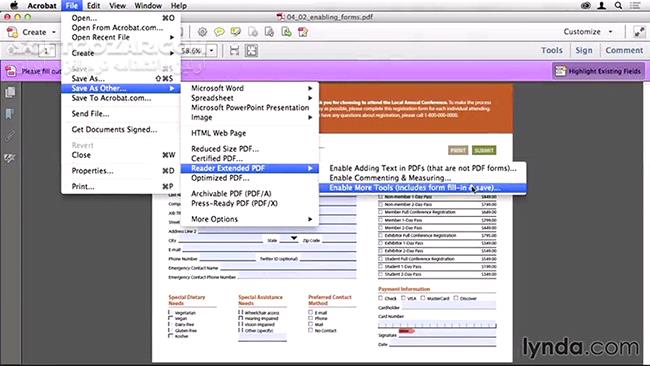Screen dimensions: 650x366
Task: Select the yellow sticky note comment tool
Action: (x=219, y=32)
